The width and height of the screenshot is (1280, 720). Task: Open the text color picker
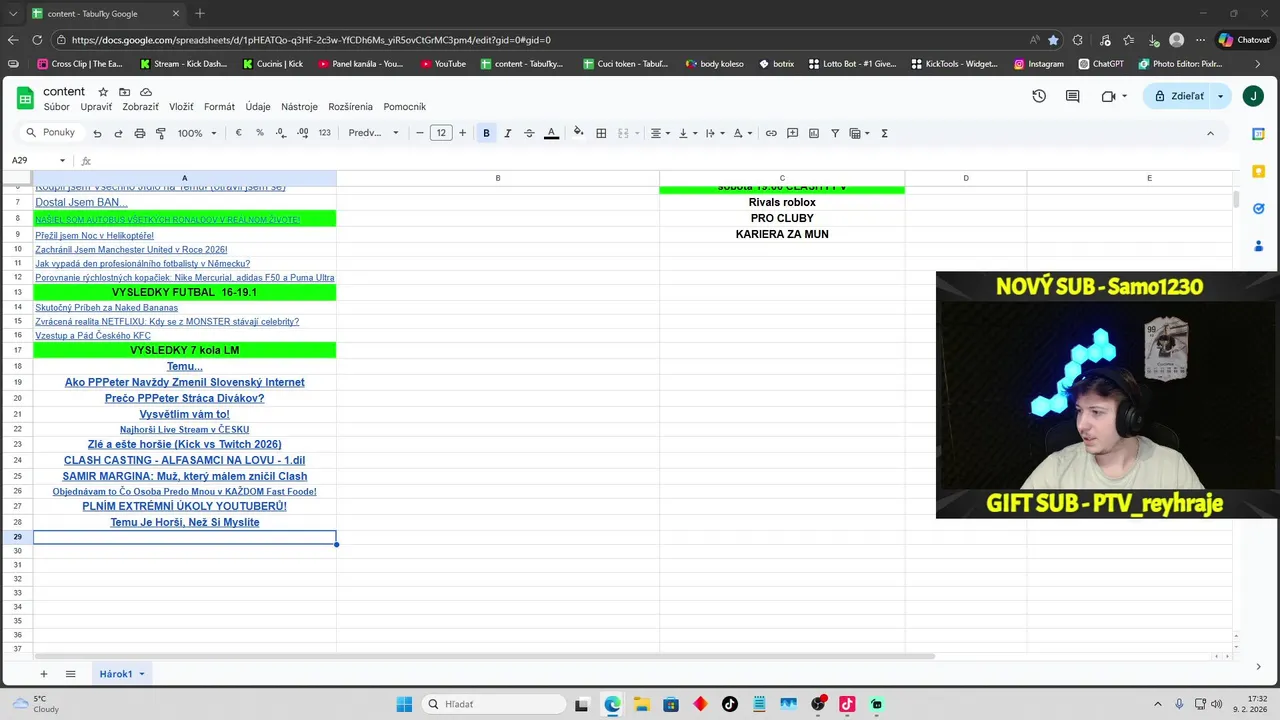551,133
